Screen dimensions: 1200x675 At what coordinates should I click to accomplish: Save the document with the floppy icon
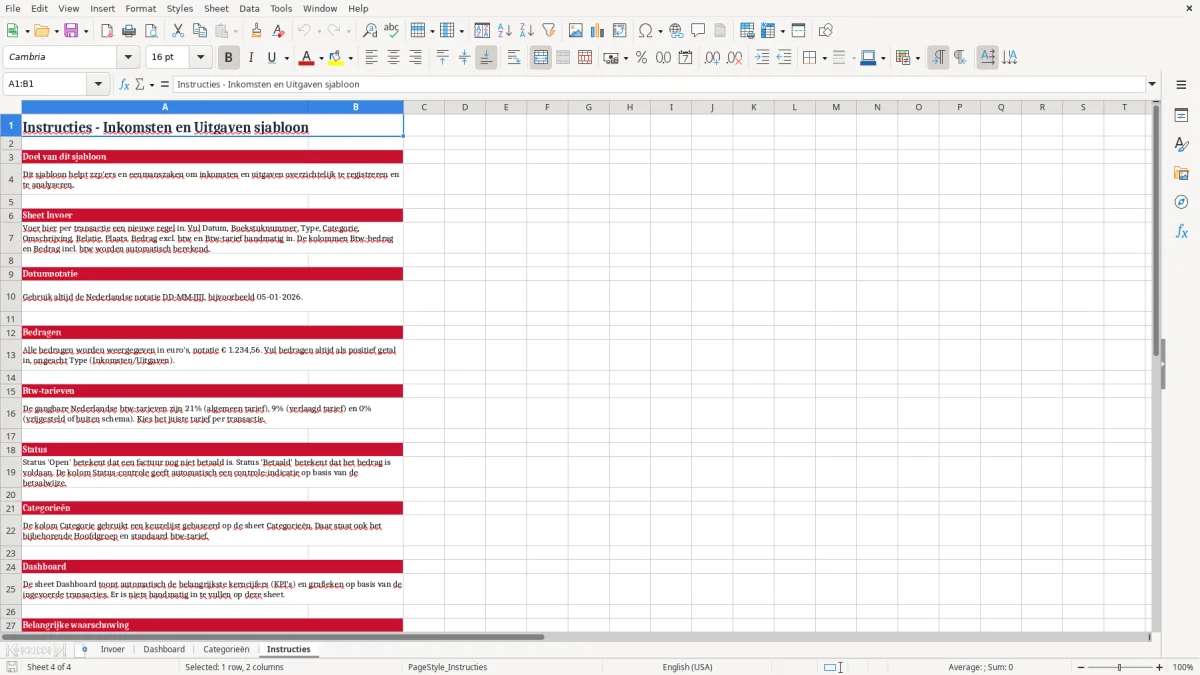pyautogui.click(x=71, y=31)
